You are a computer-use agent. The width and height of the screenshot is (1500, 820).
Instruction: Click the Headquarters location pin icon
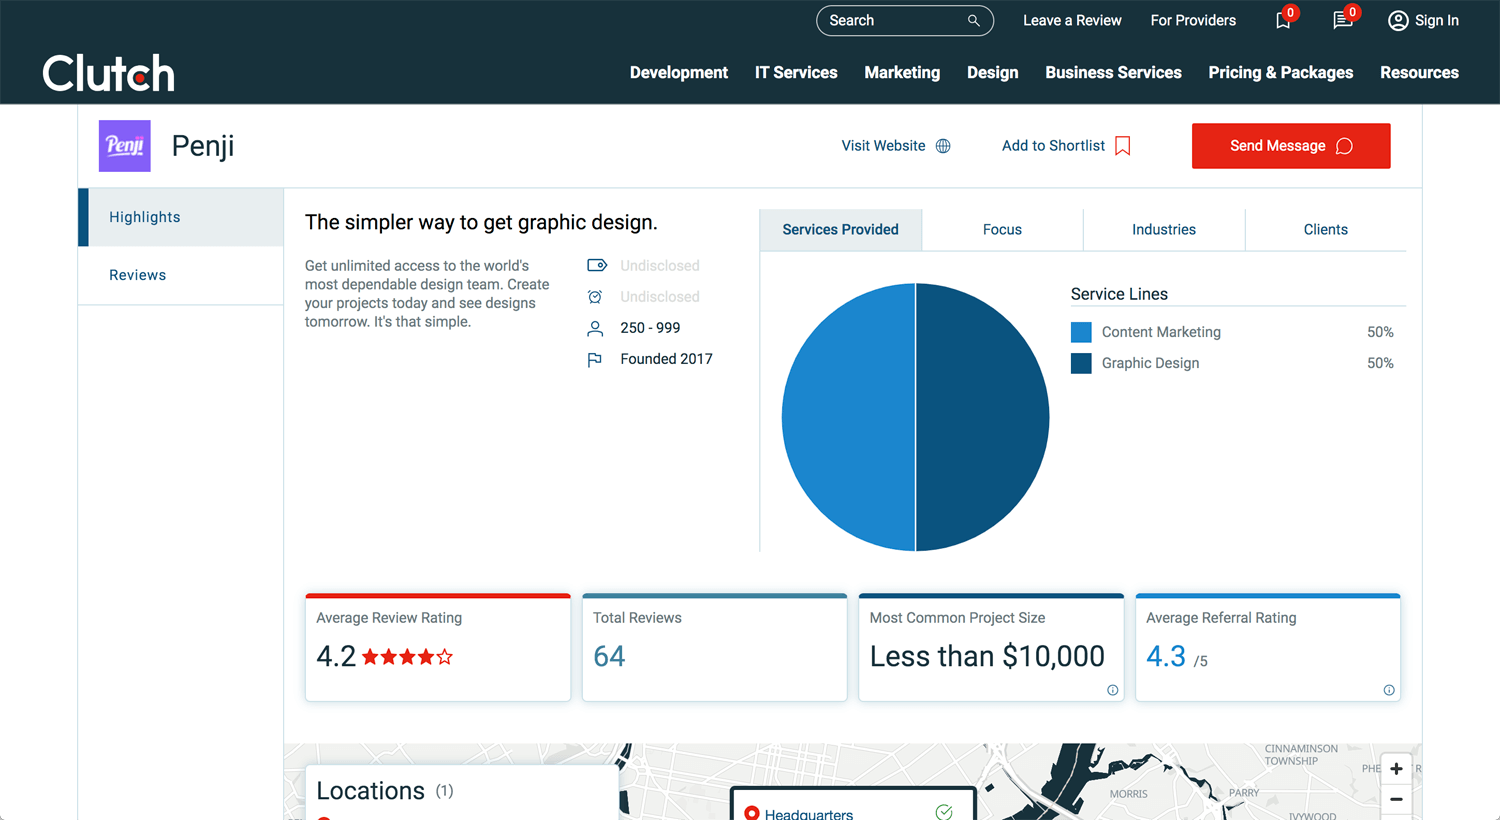point(752,813)
